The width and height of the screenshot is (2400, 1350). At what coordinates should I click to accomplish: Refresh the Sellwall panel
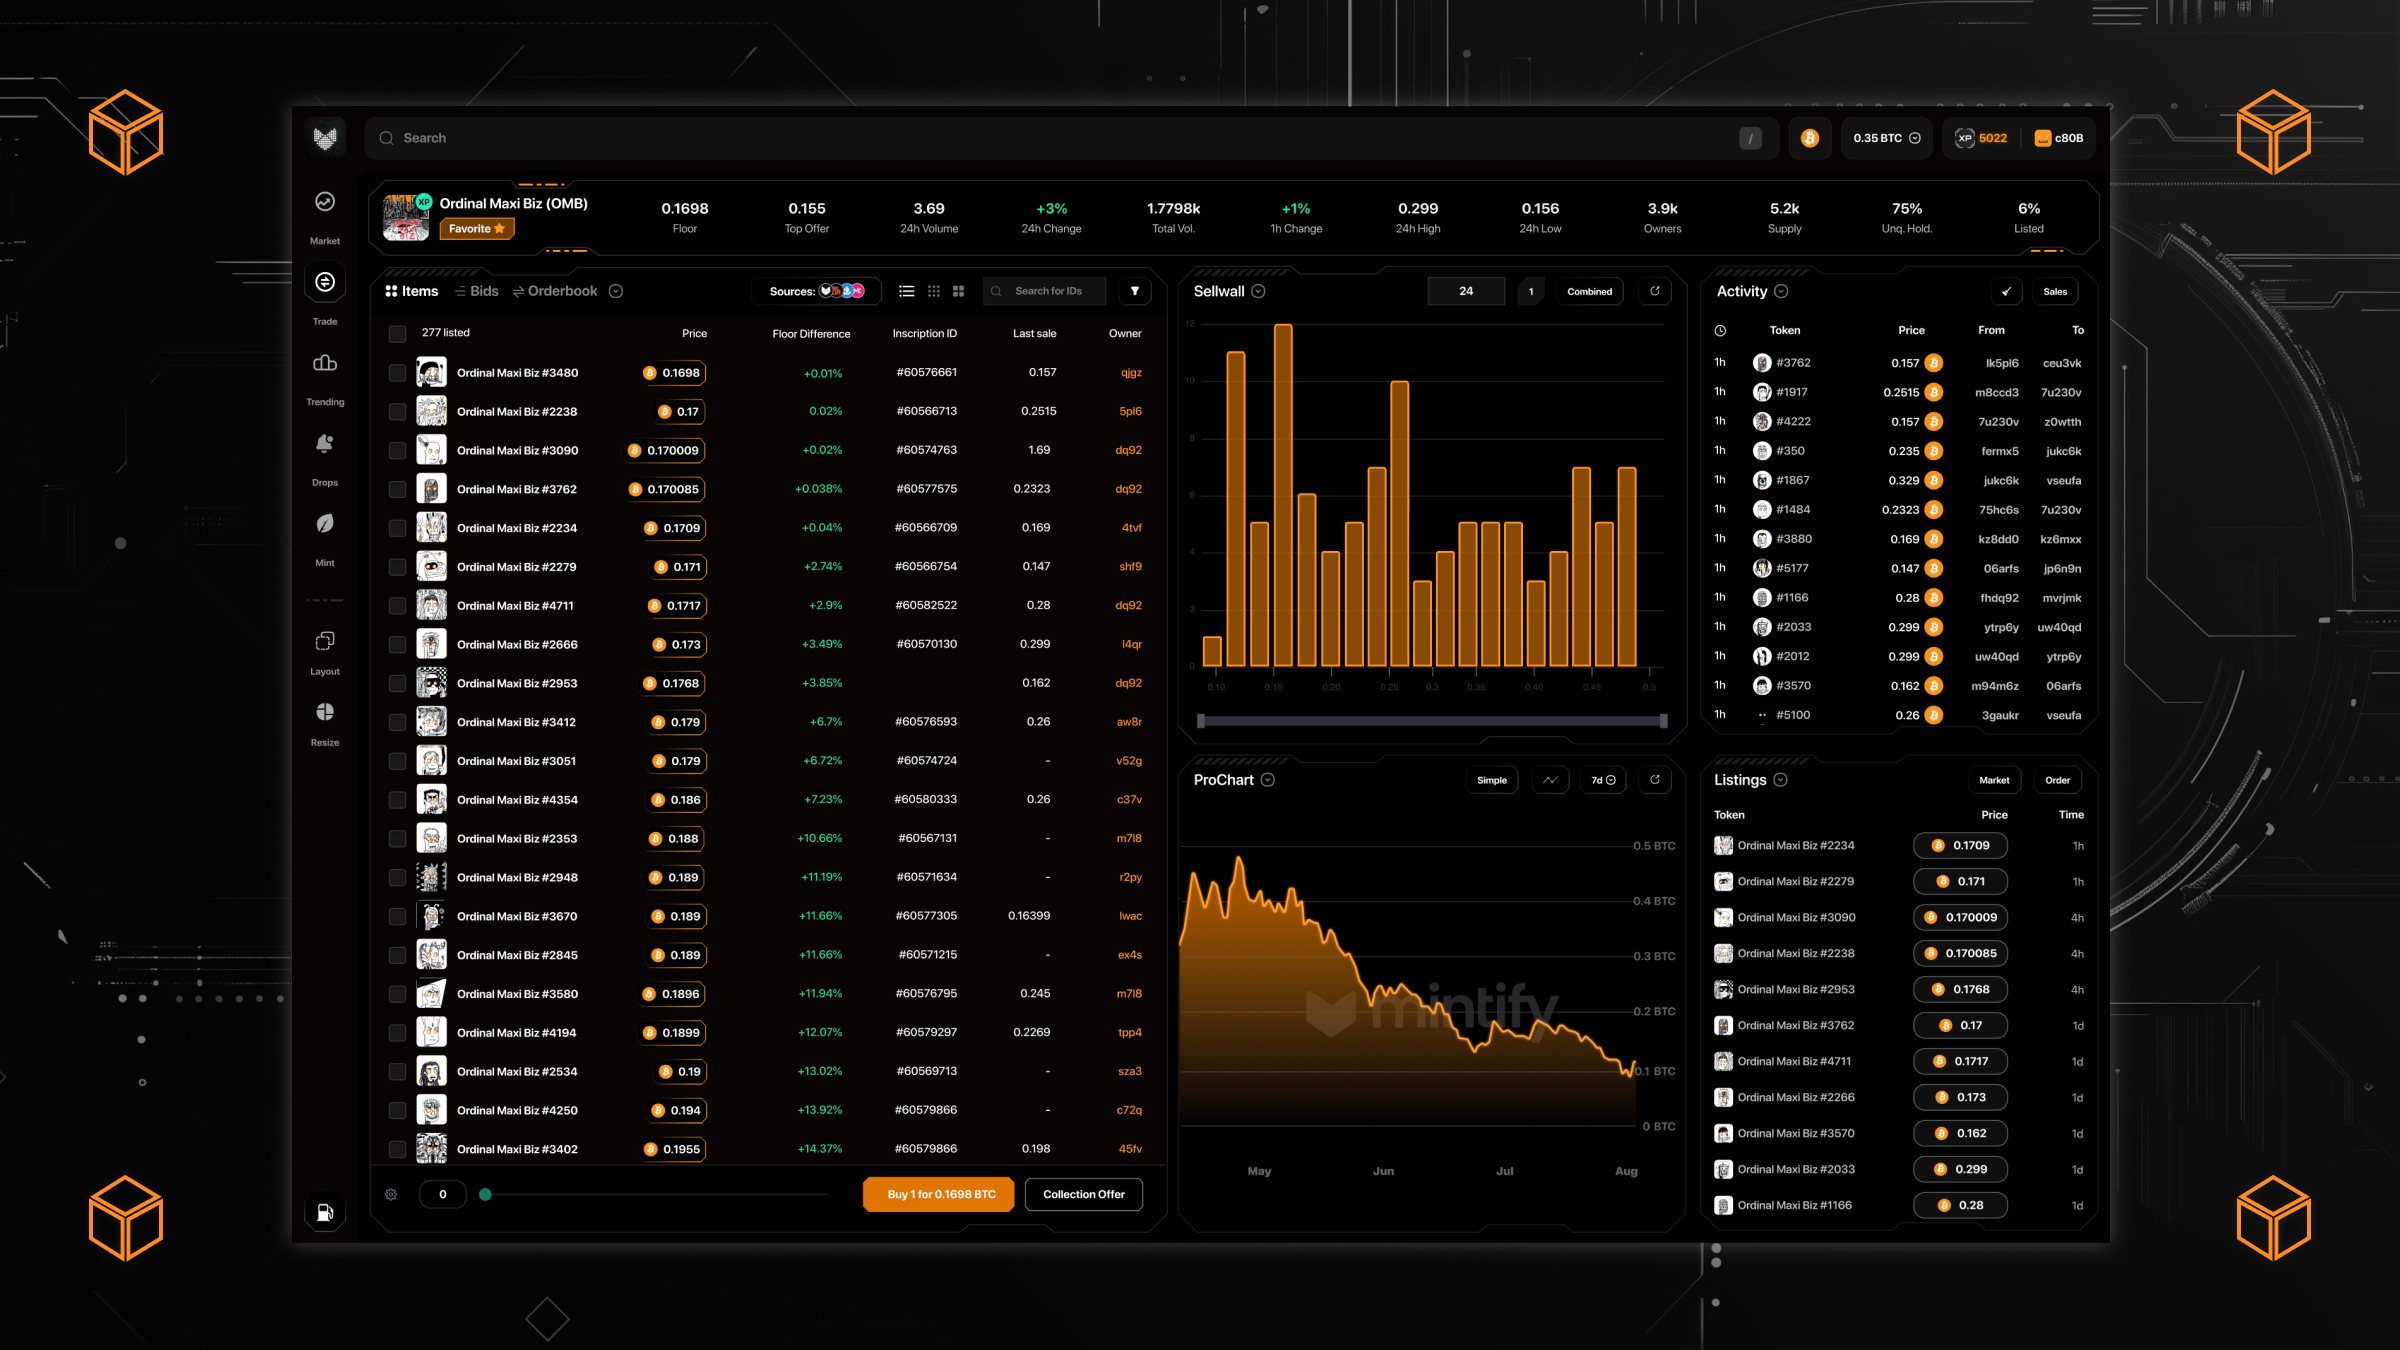(x=1655, y=291)
